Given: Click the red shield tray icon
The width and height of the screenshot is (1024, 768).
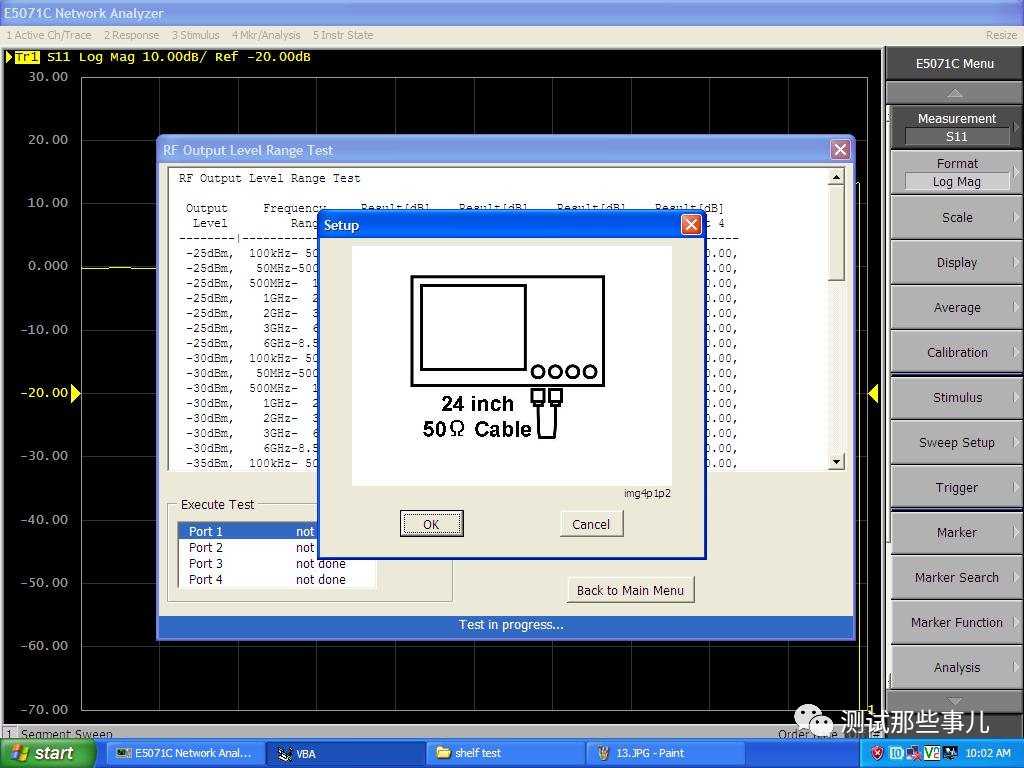Looking at the screenshot, I should [878, 753].
